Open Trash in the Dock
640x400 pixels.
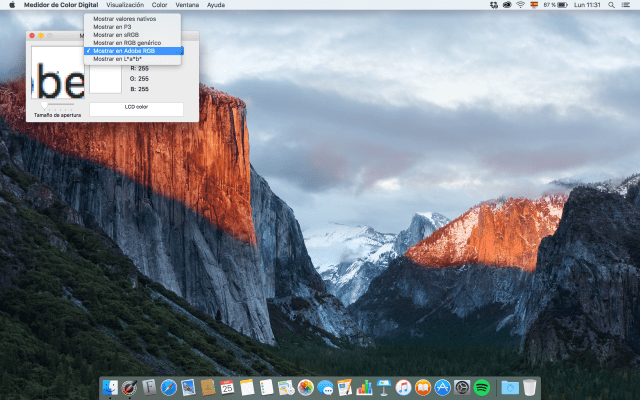pyautogui.click(x=530, y=387)
